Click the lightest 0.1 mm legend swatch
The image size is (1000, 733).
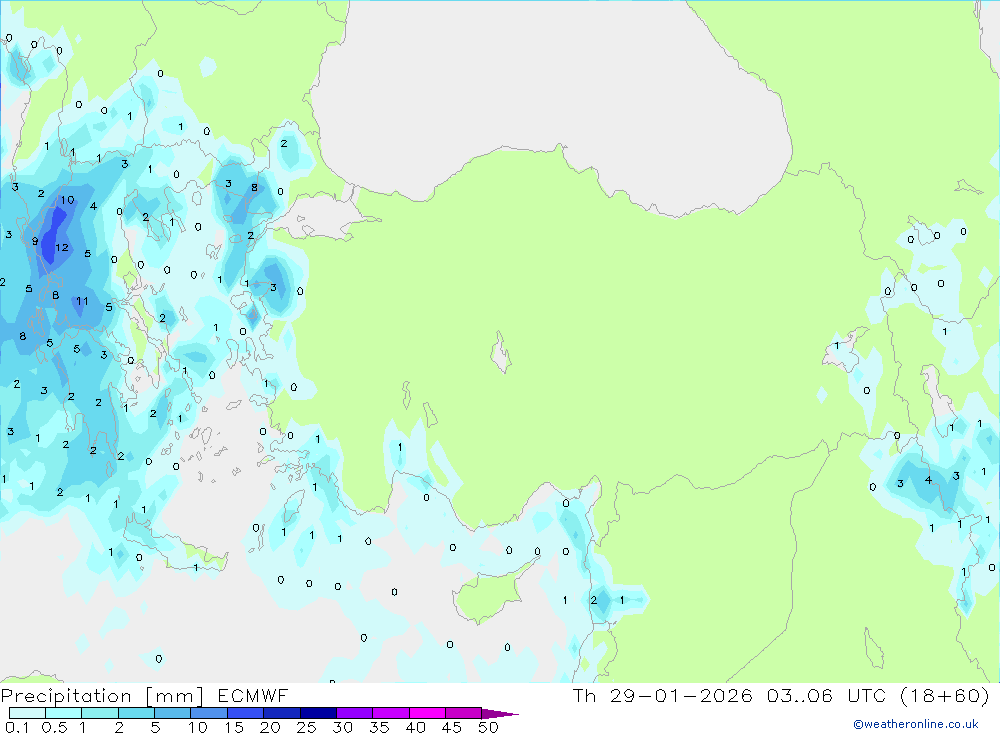27,713
